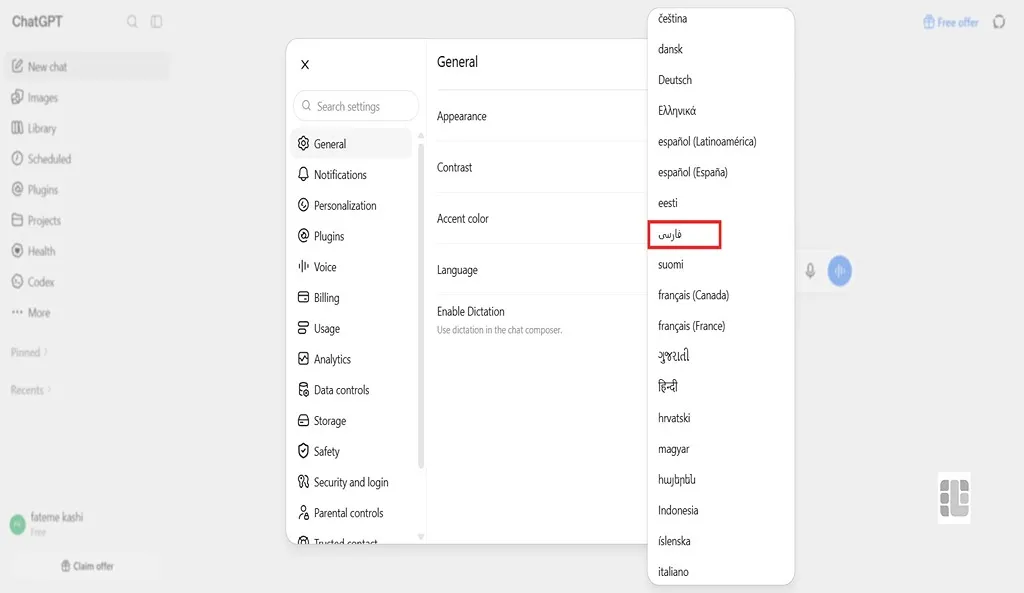Click the Search settings field

point(356,106)
